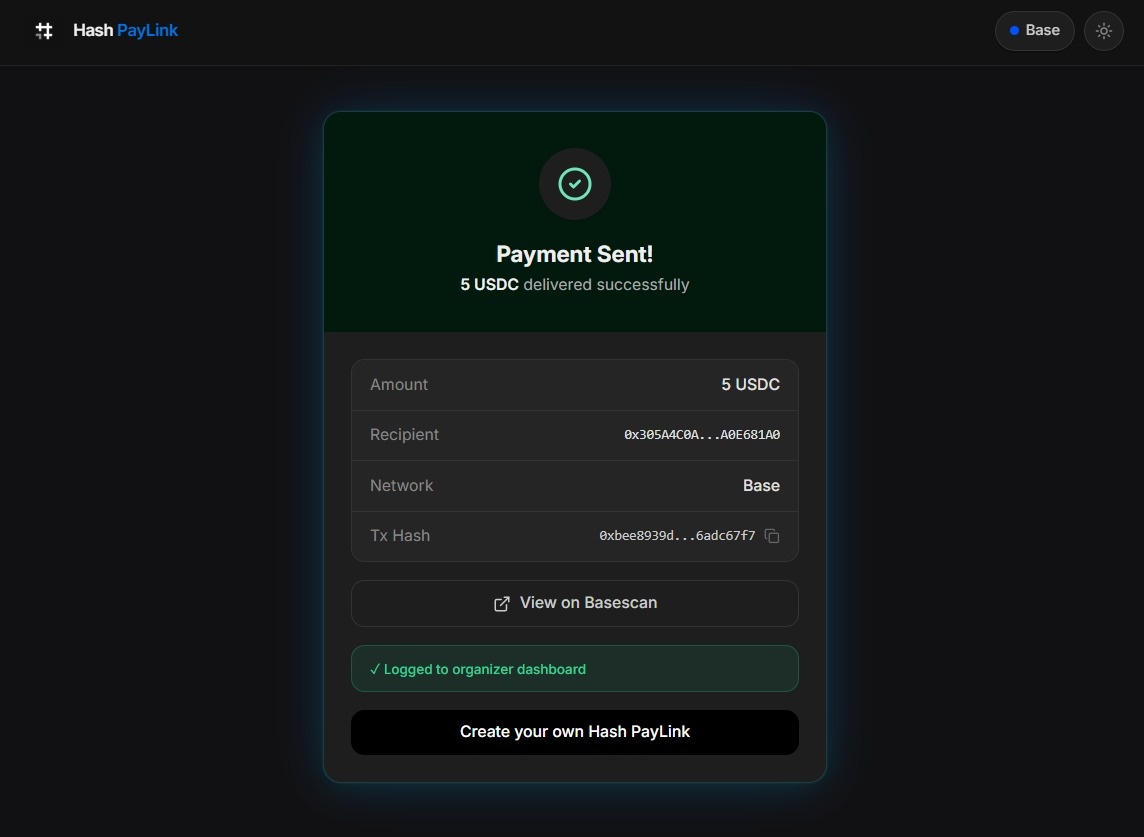Click the Network label

click(401, 485)
